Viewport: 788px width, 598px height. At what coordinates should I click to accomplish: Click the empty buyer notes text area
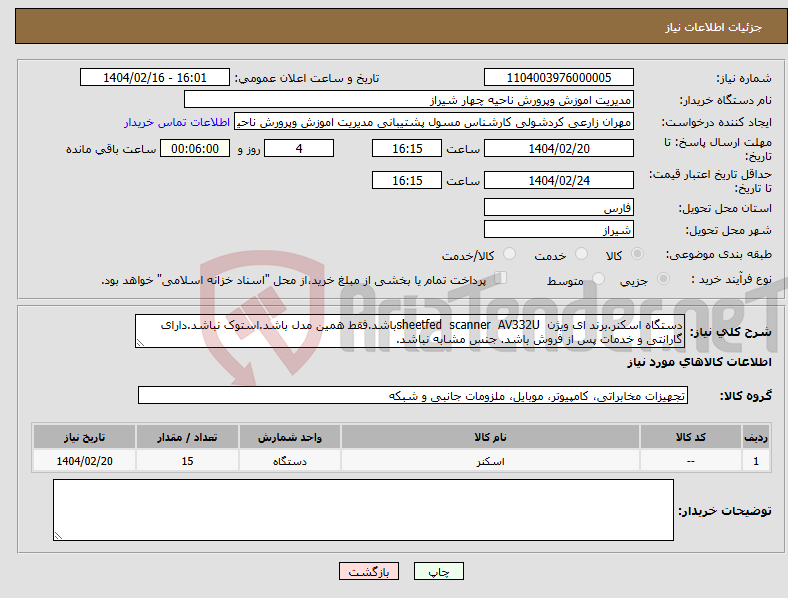point(363,510)
